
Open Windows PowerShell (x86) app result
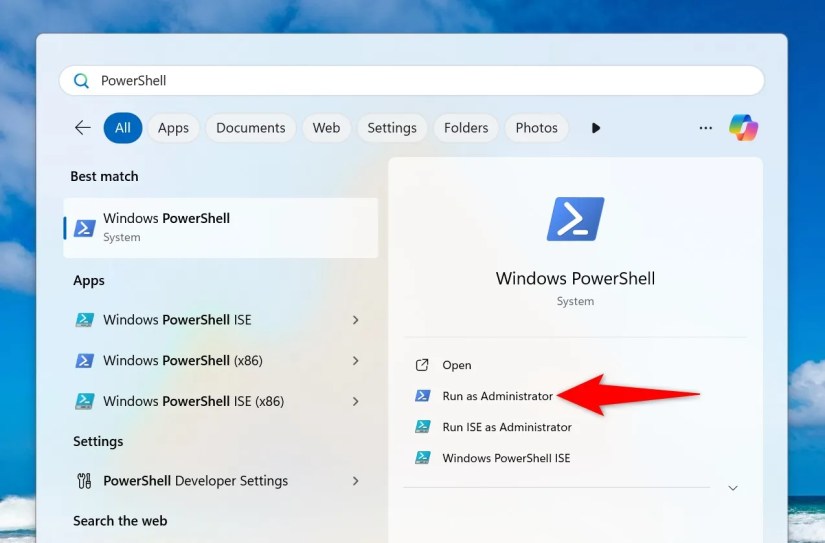pos(220,360)
